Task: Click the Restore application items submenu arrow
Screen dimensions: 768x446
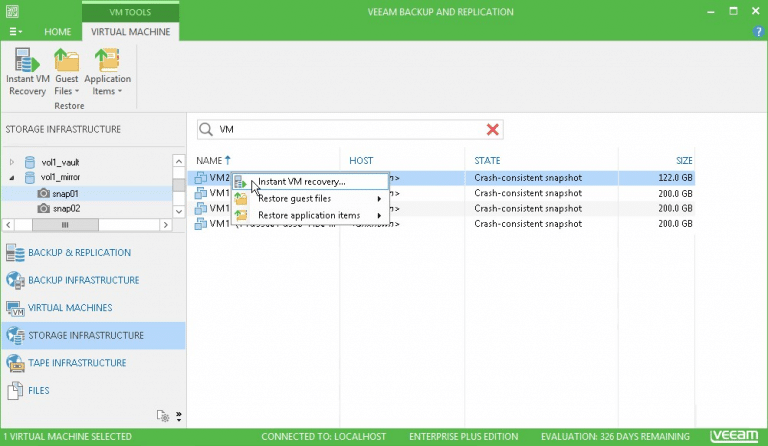Action: [379, 215]
